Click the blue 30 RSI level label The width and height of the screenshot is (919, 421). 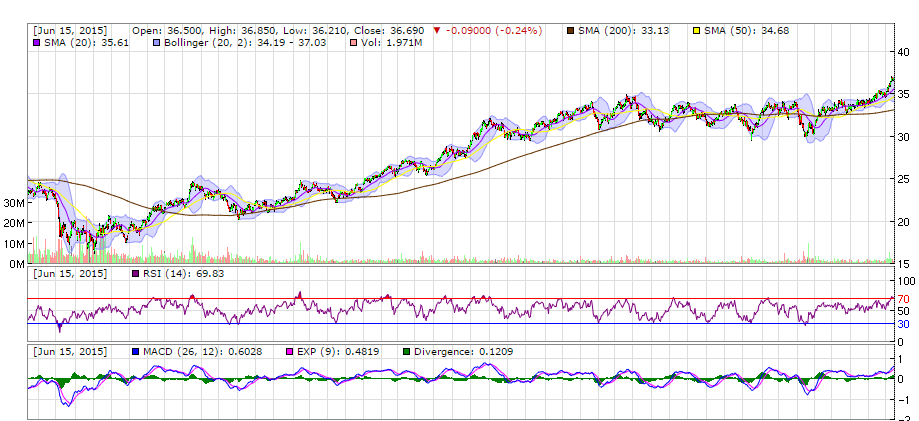point(903,324)
